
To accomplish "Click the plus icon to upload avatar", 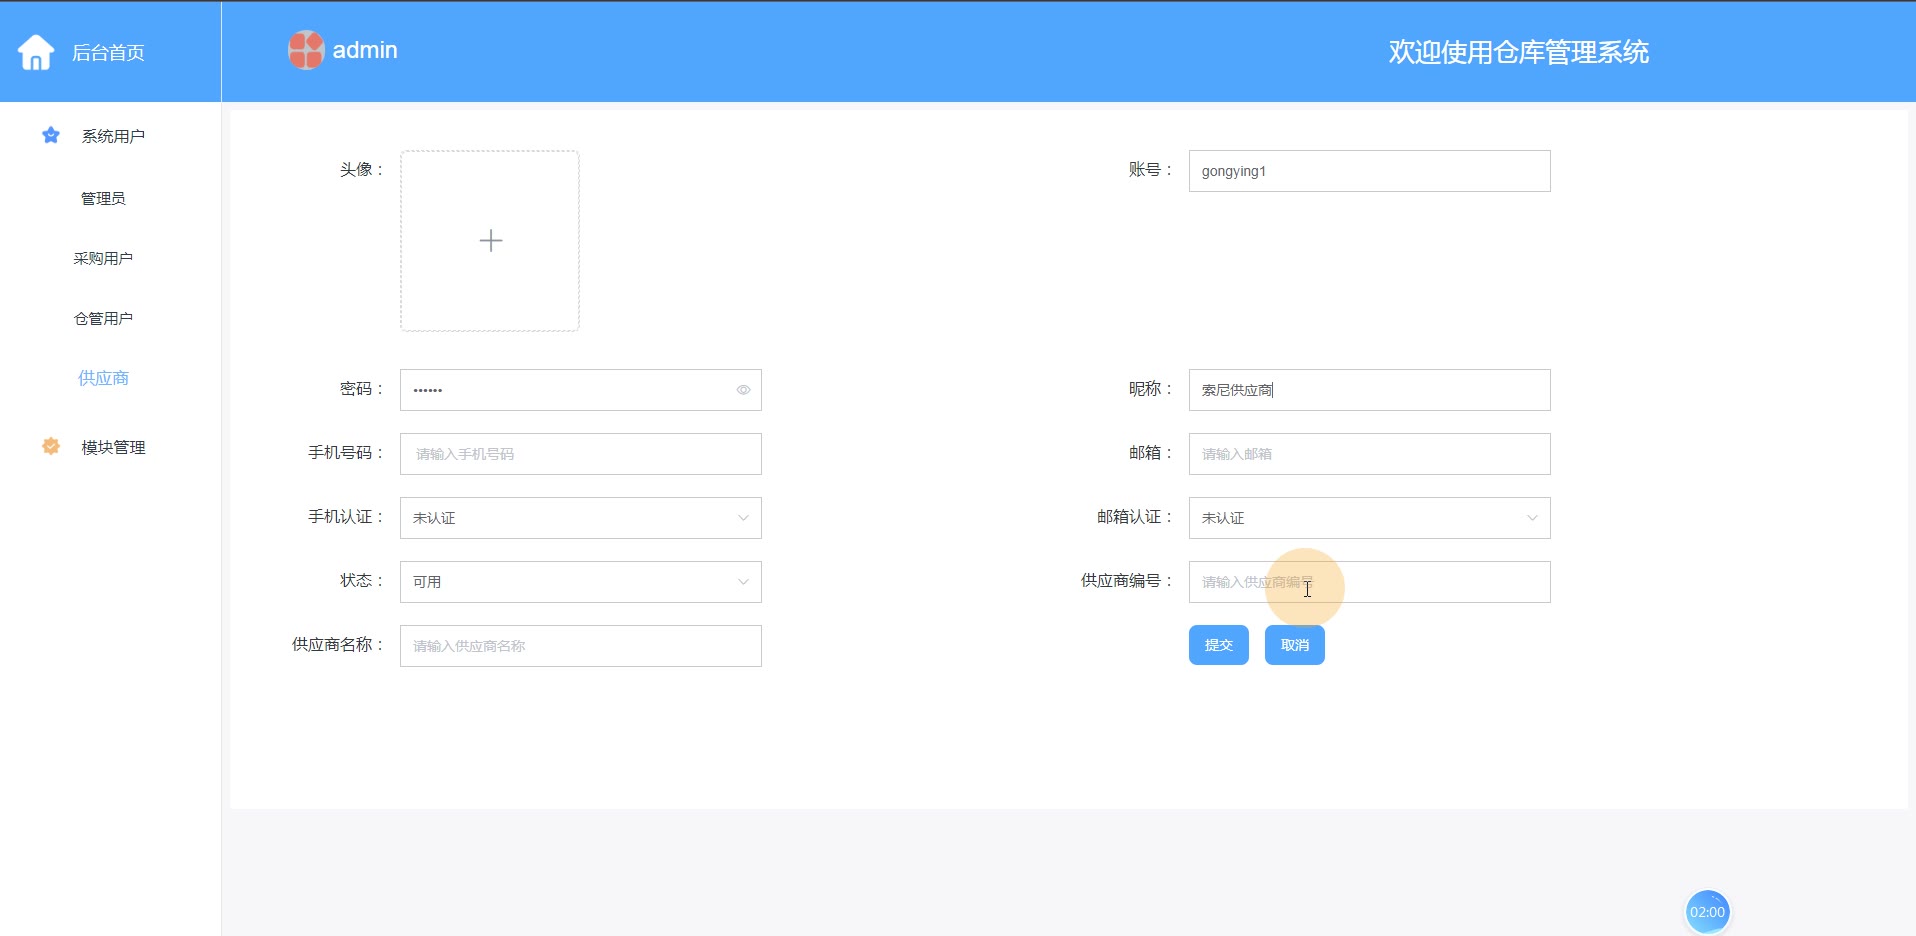I will 490,241.
